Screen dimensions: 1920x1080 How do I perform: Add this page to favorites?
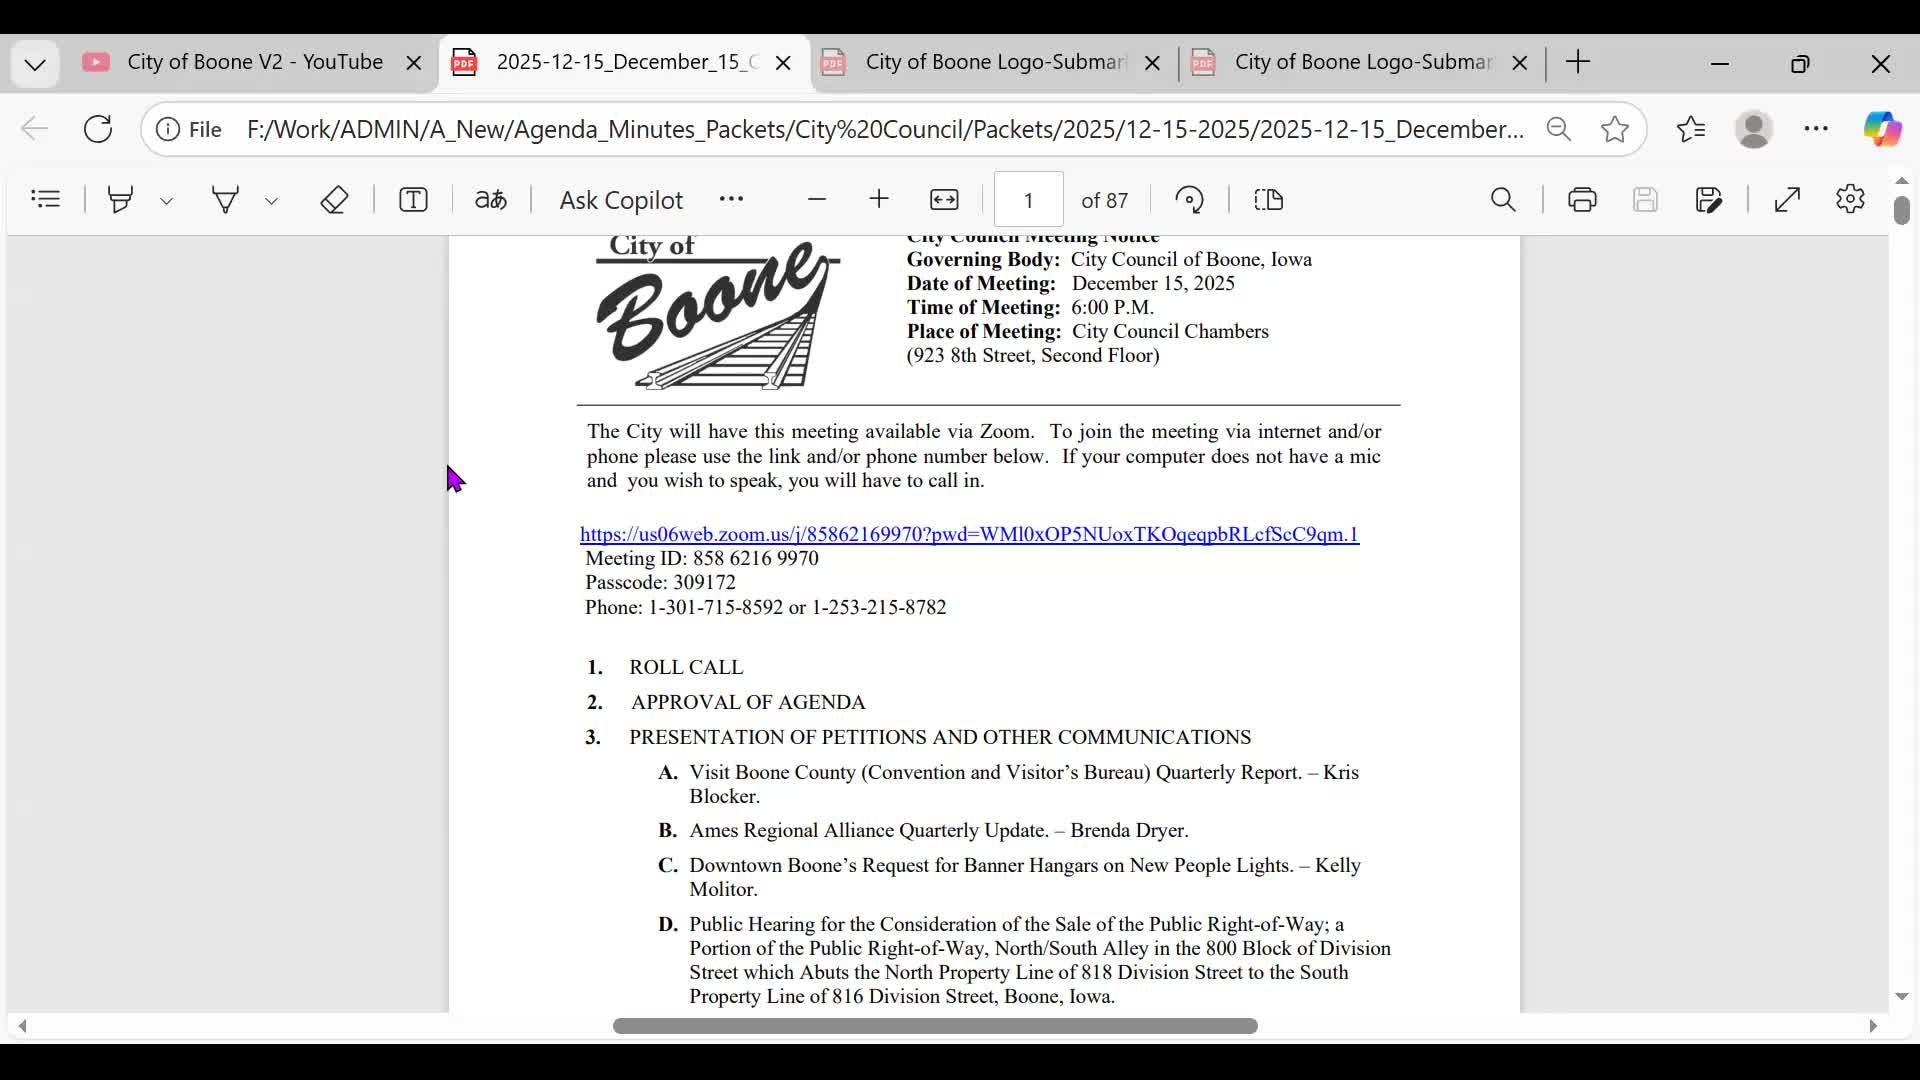1614,129
